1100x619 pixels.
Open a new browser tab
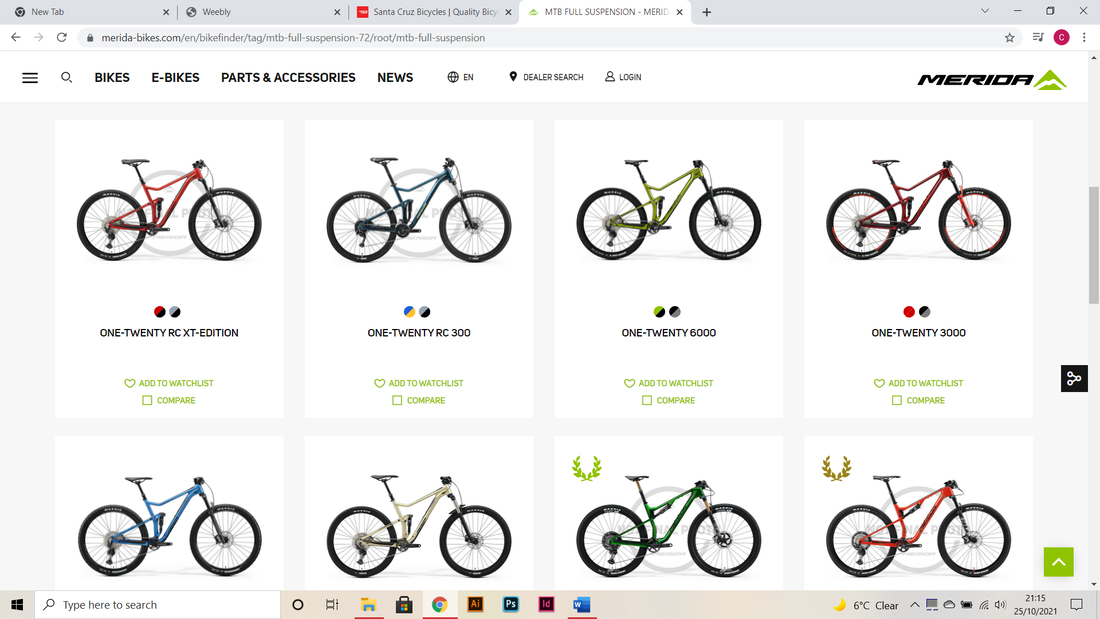click(706, 12)
